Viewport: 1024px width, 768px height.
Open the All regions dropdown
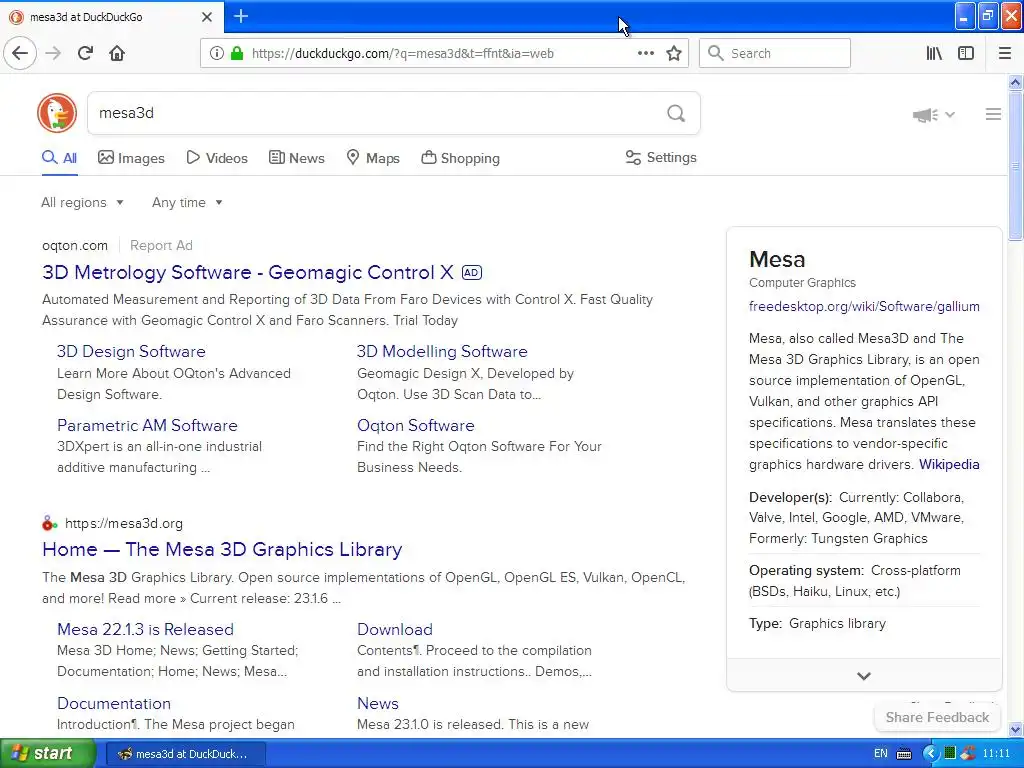point(82,202)
